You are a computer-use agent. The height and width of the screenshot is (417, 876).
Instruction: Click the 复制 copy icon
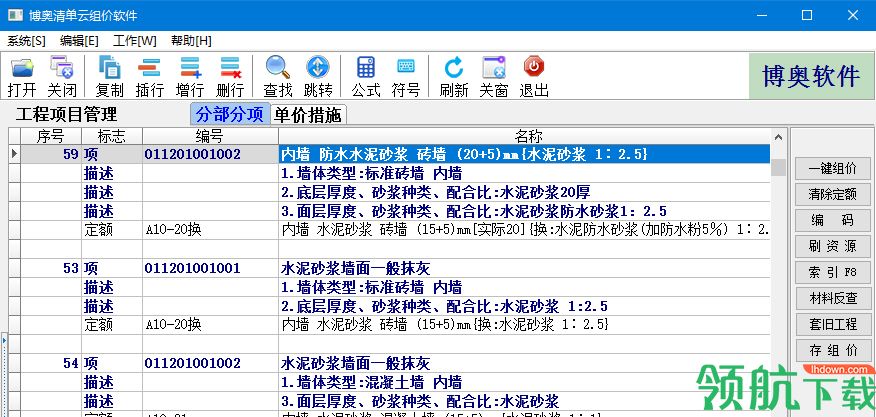coord(110,77)
